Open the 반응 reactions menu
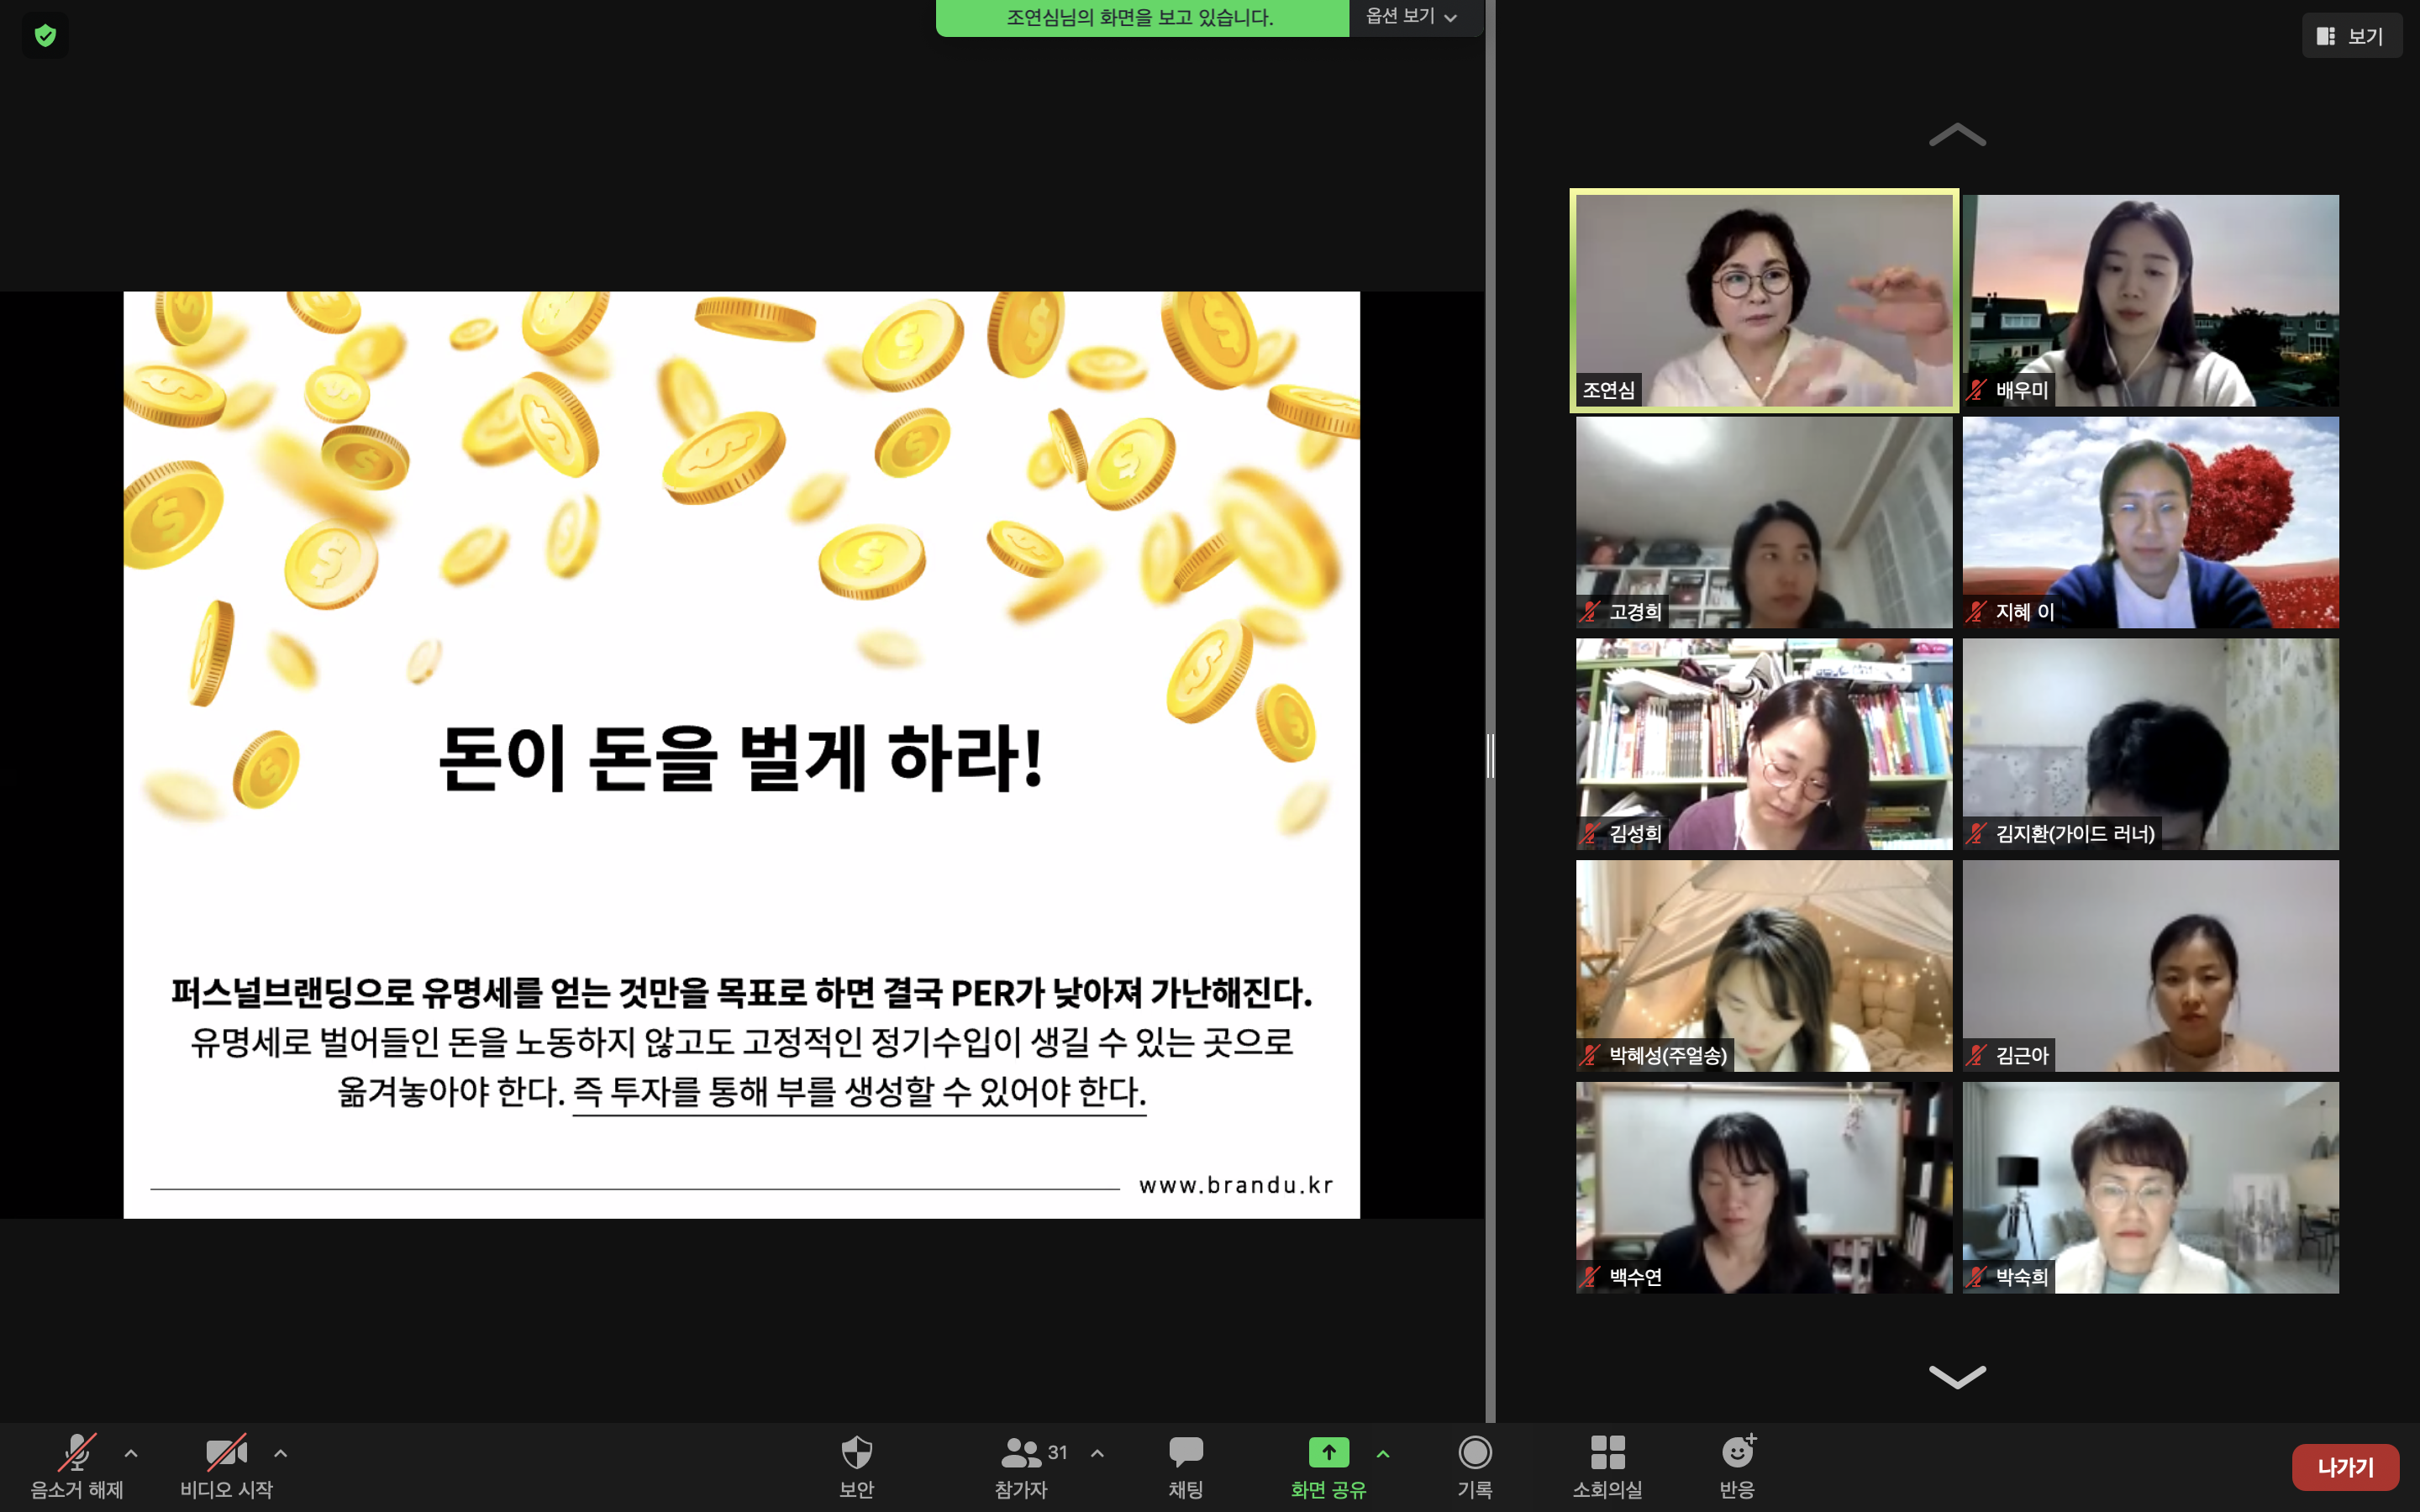 (x=1737, y=1453)
